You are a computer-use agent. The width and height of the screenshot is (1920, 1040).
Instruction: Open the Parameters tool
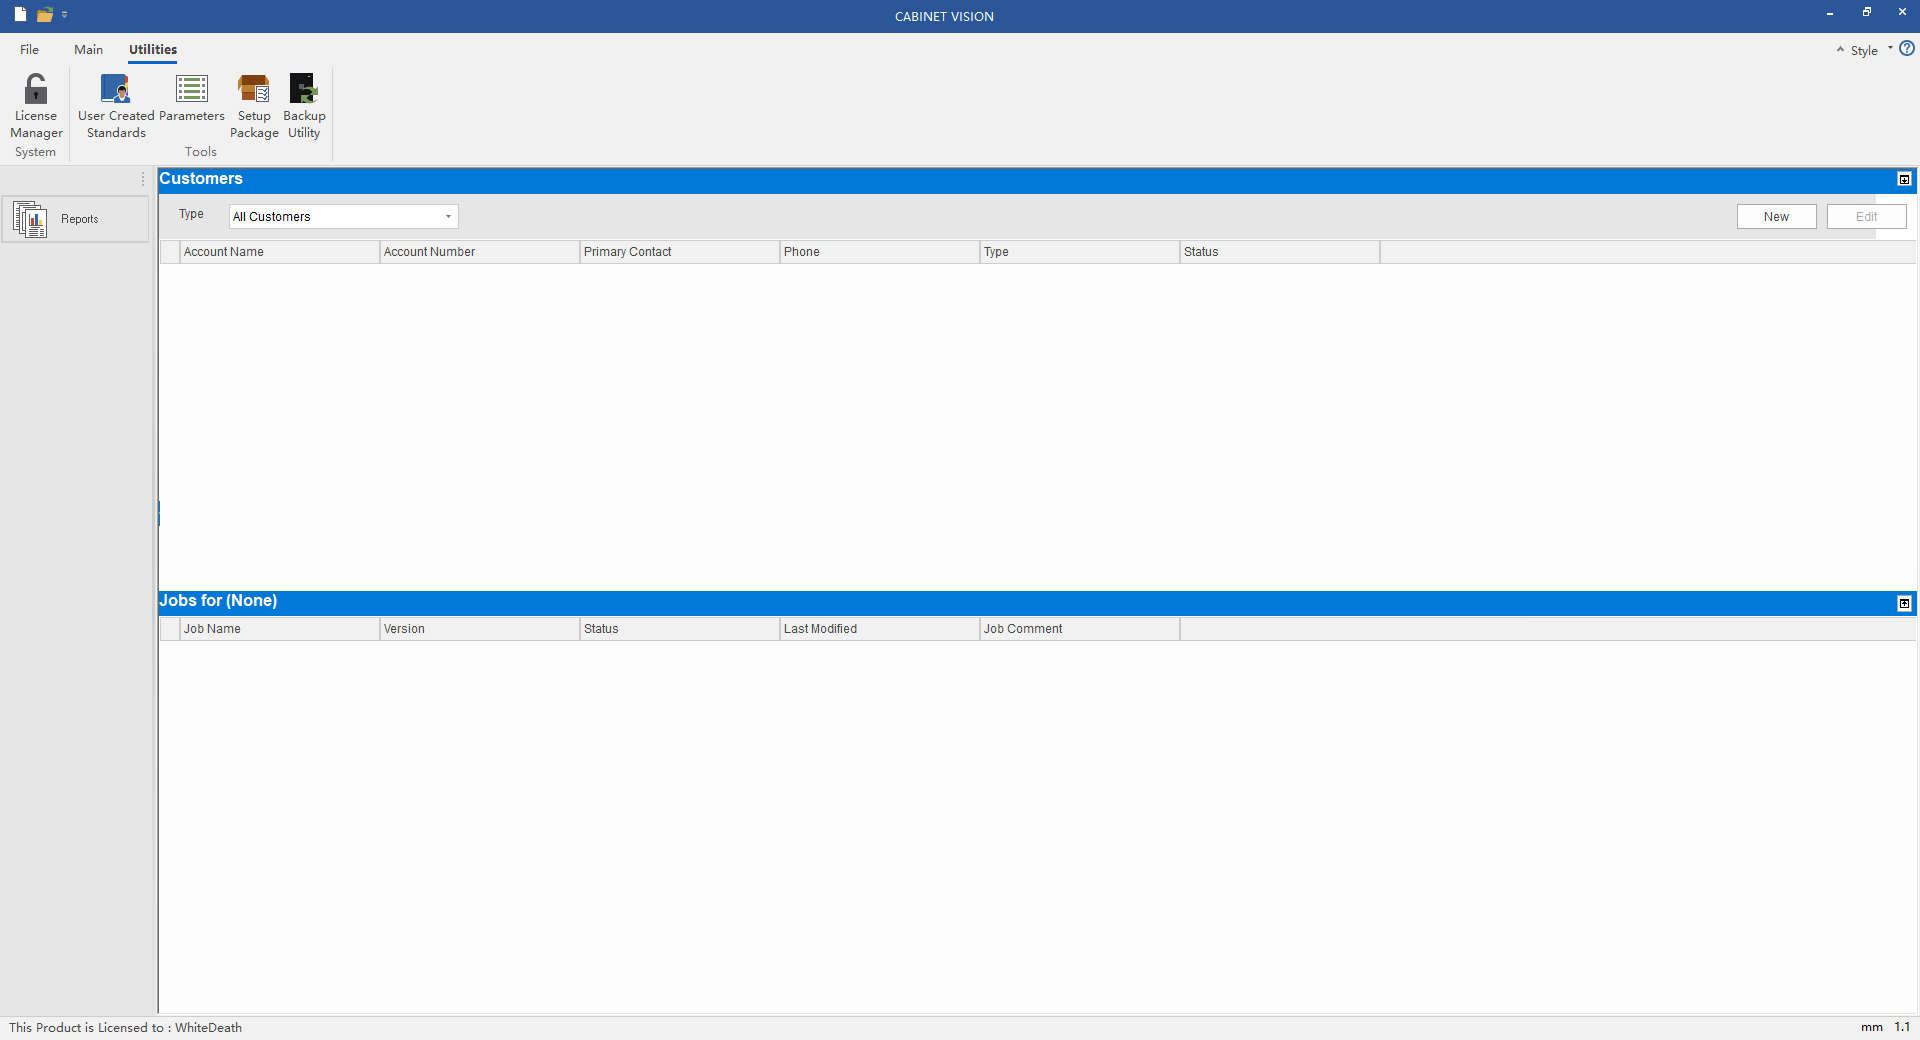[x=192, y=98]
